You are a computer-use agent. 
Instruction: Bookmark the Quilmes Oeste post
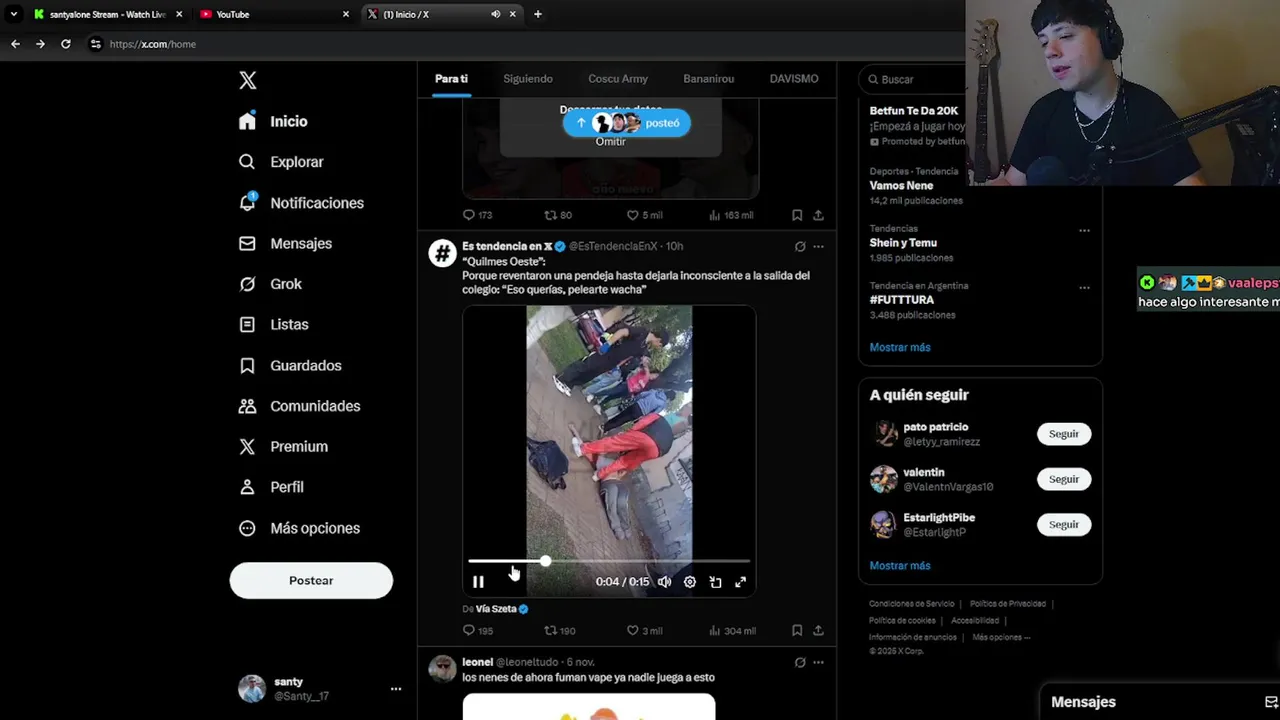[x=797, y=630]
